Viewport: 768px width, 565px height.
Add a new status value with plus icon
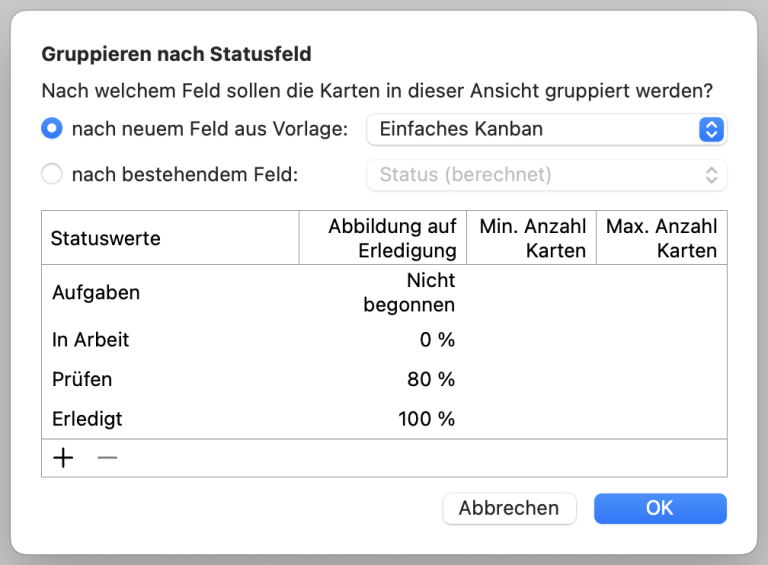(63, 458)
